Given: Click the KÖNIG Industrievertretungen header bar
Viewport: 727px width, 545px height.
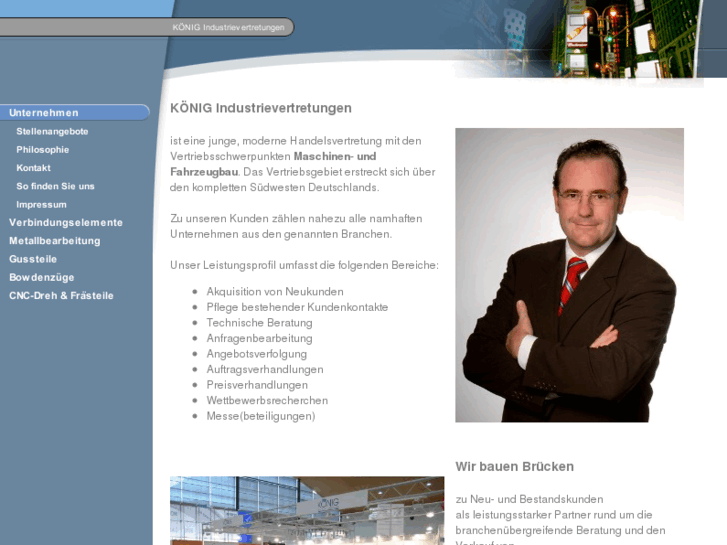Looking at the screenshot, I should [x=147, y=27].
